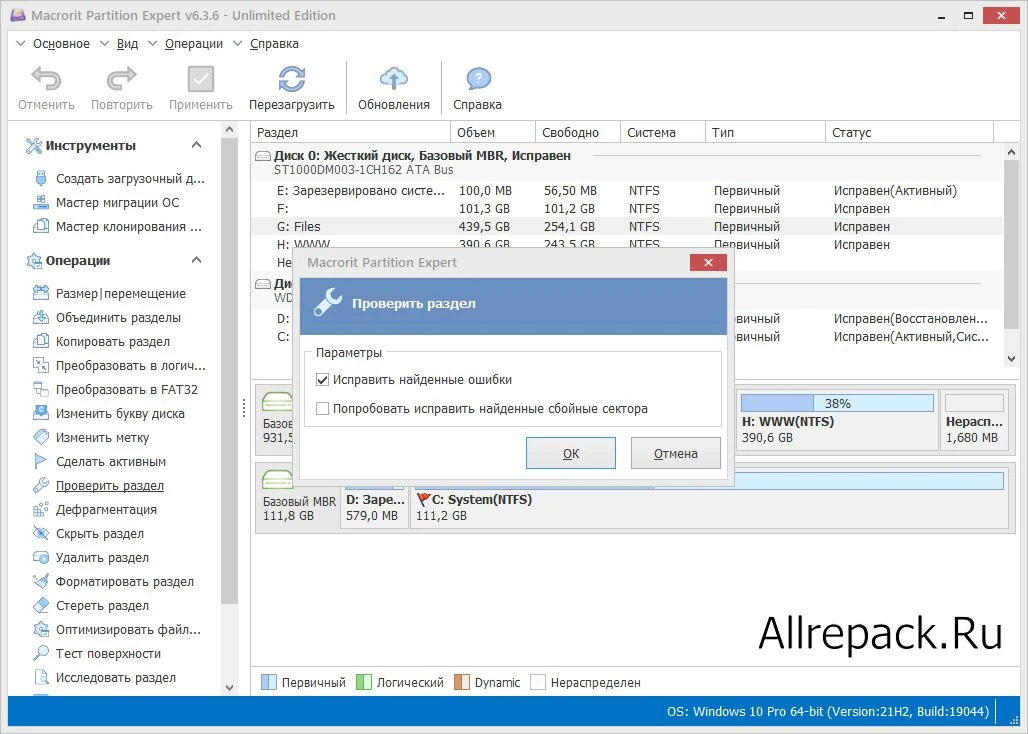Click Диск 0 Жесткий диск header row
This screenshot has height=734, width=1028.
[627, 162]
